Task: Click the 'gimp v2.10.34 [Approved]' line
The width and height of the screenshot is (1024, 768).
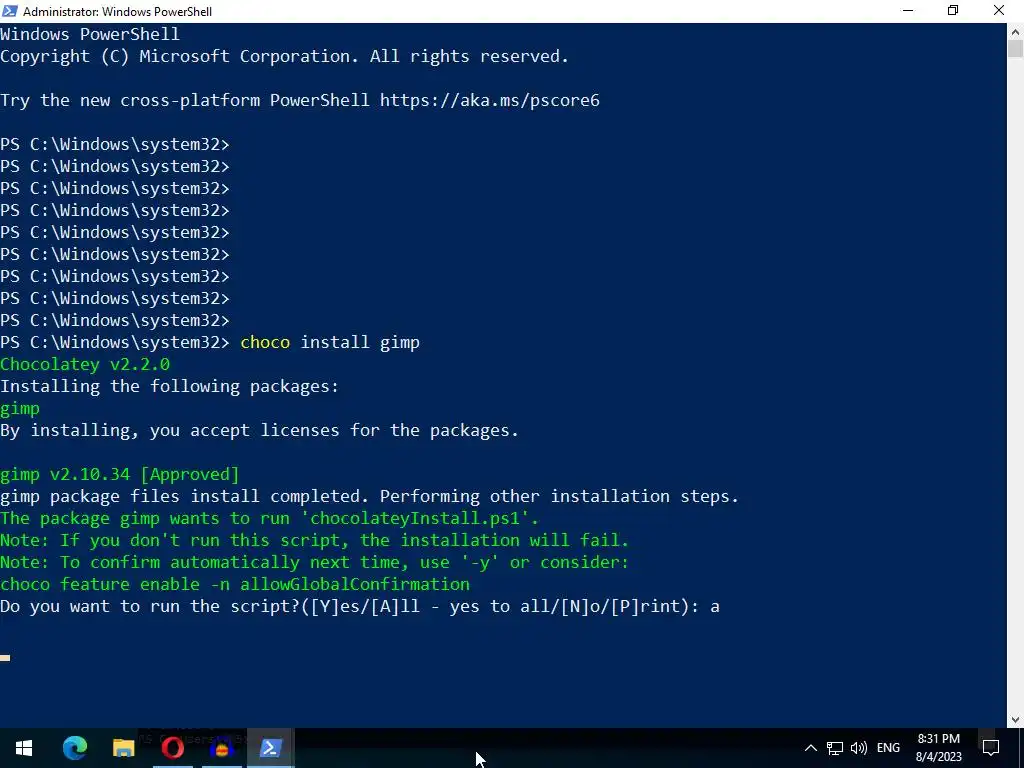Action: pyautogui.click(x=120, y=474)
